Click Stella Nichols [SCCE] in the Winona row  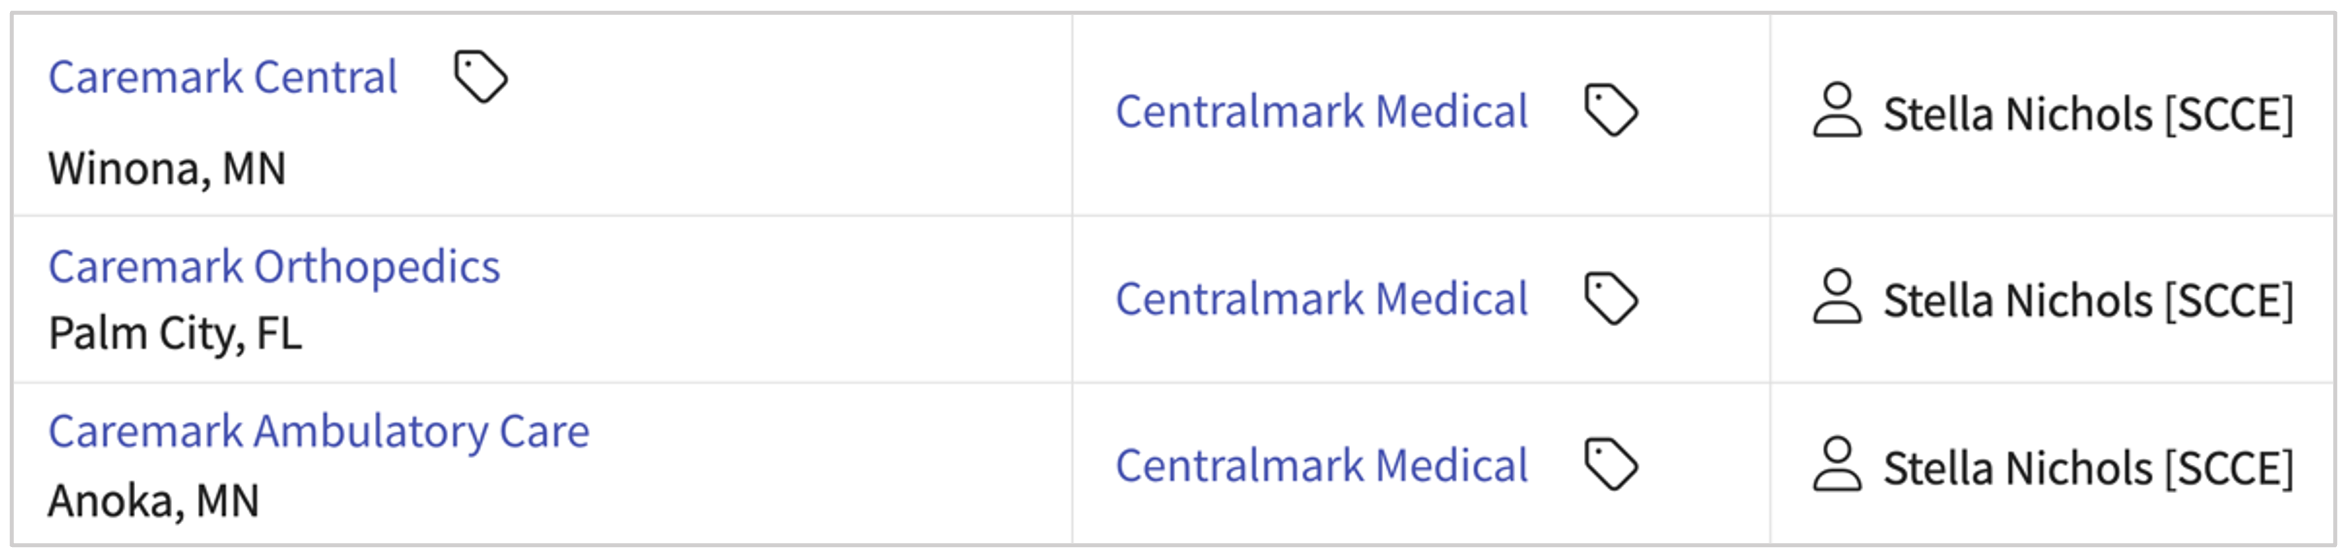pos(2088,114)
